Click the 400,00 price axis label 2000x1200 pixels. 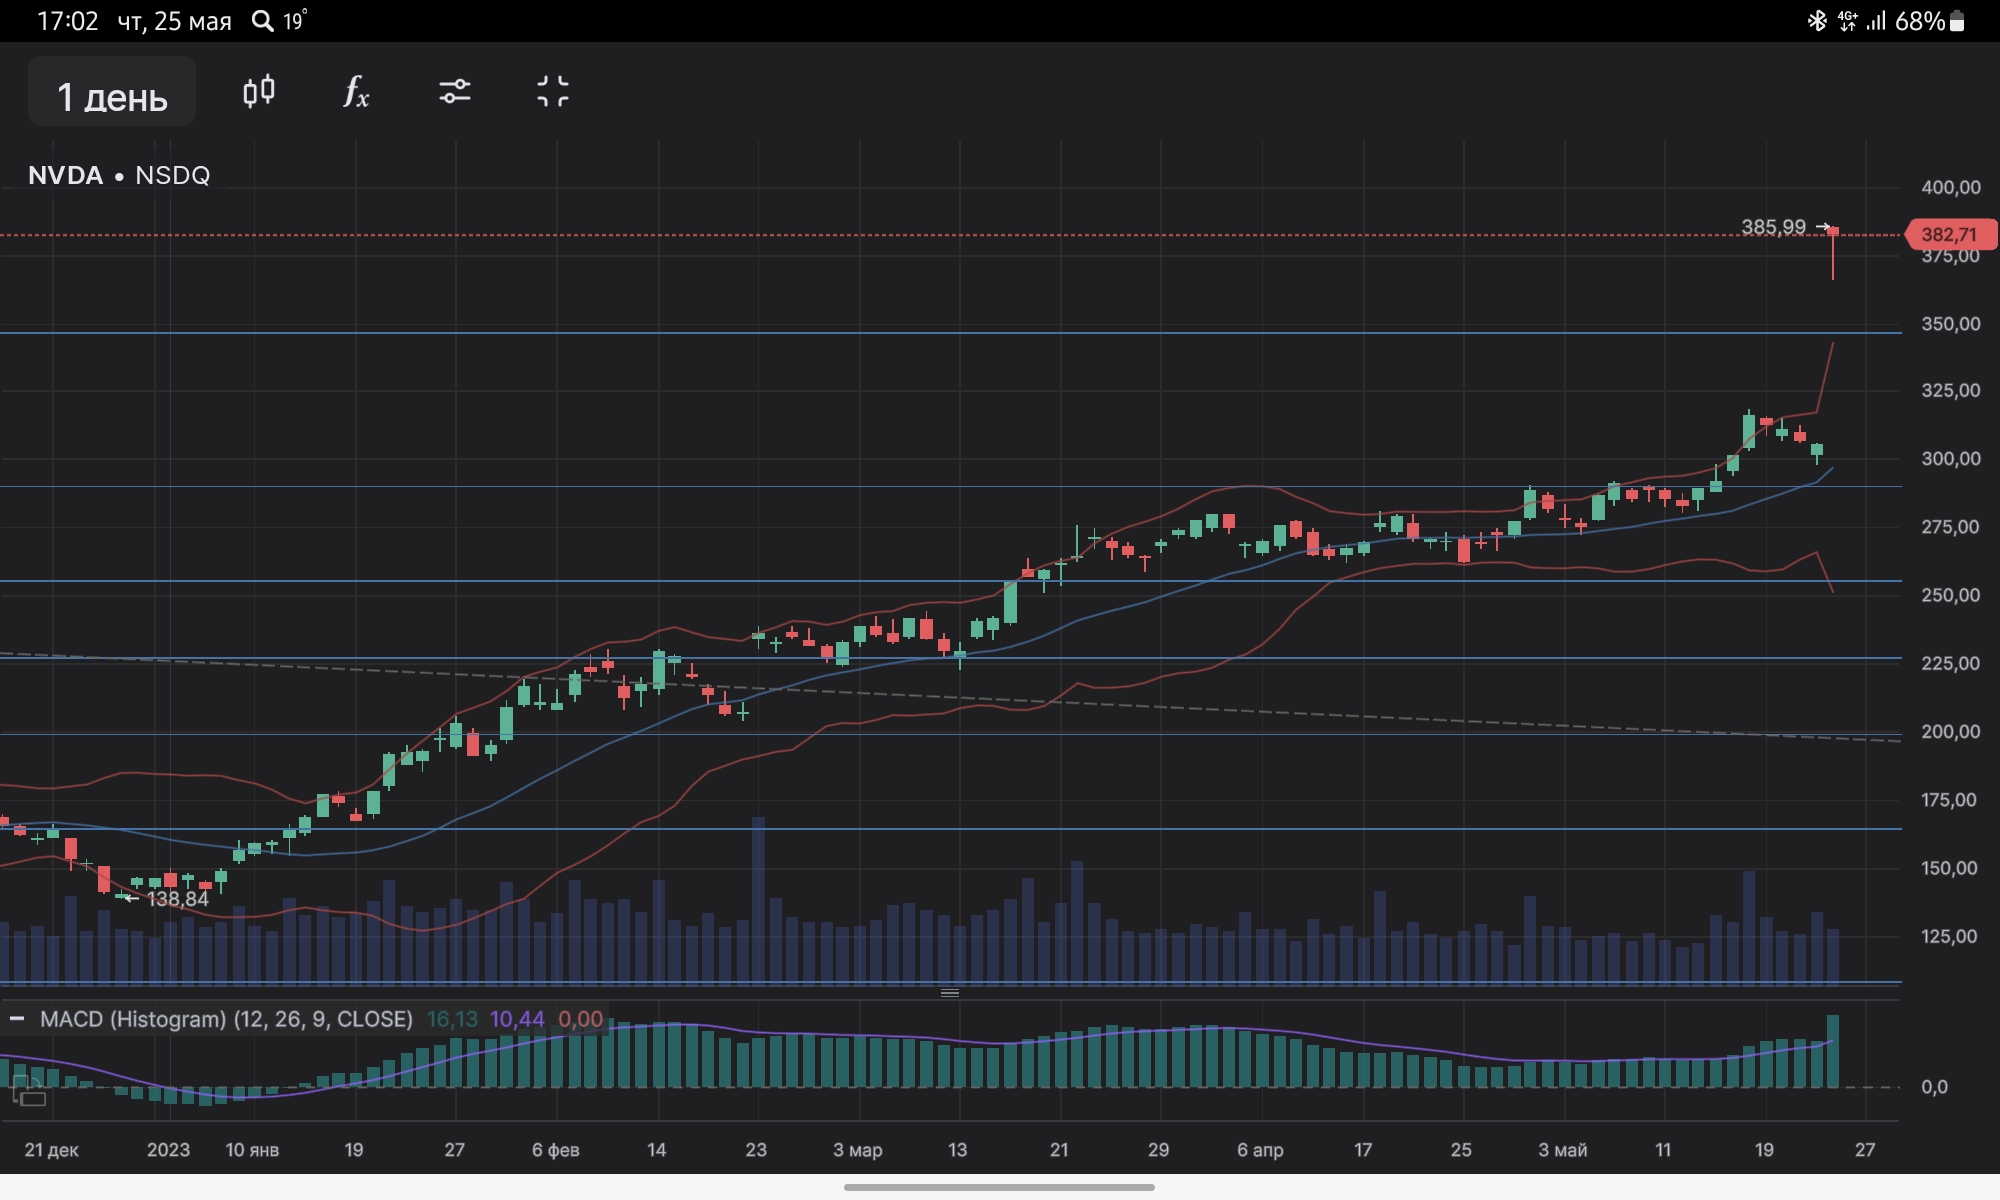click(x=1951, y=187)
